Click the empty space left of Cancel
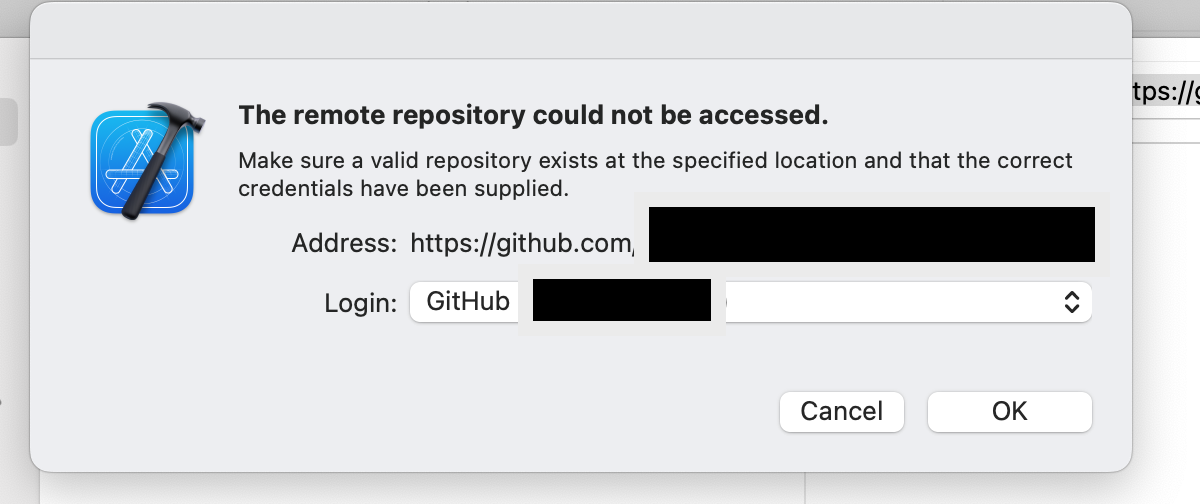The height and width of the screenshot is (504, 1200). tap(500, 411)
